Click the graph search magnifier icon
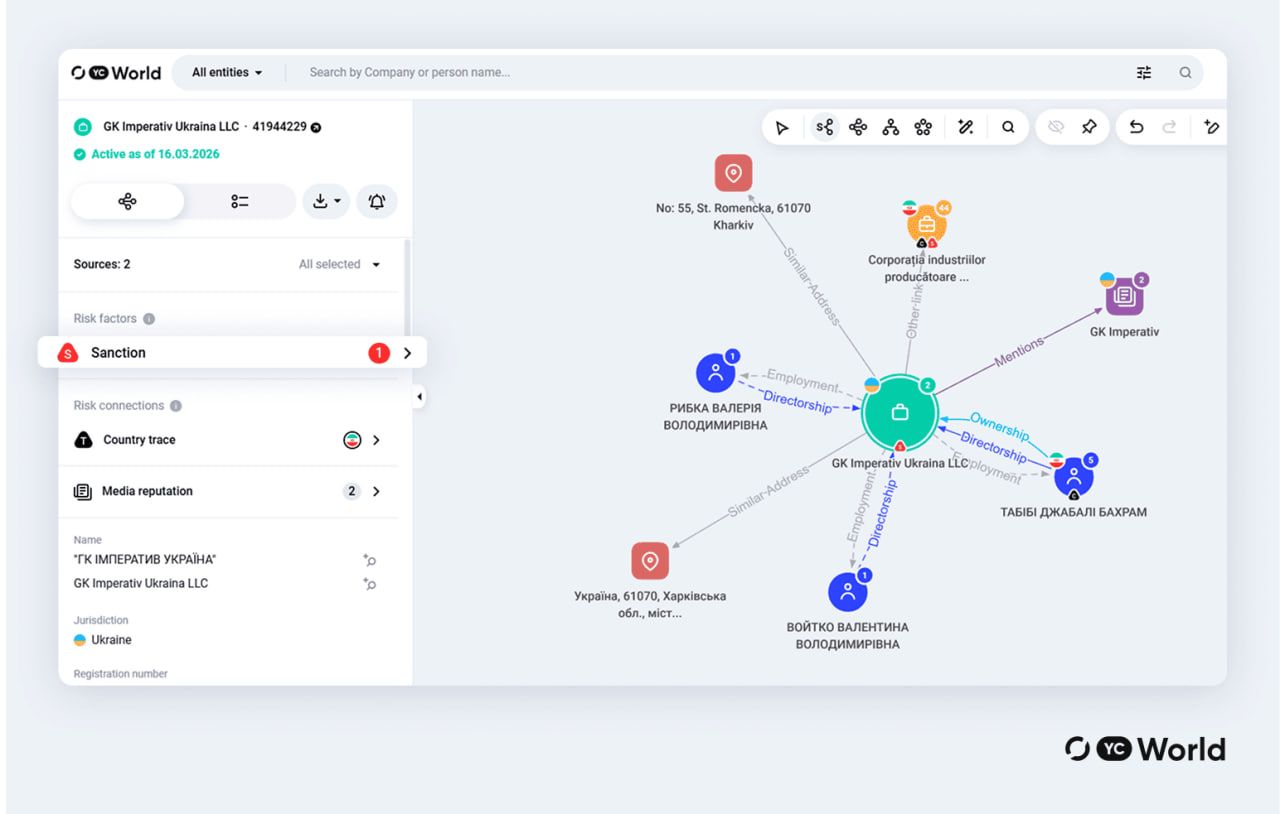The width and height of the screenshot is (1280, 814). 1008,127
